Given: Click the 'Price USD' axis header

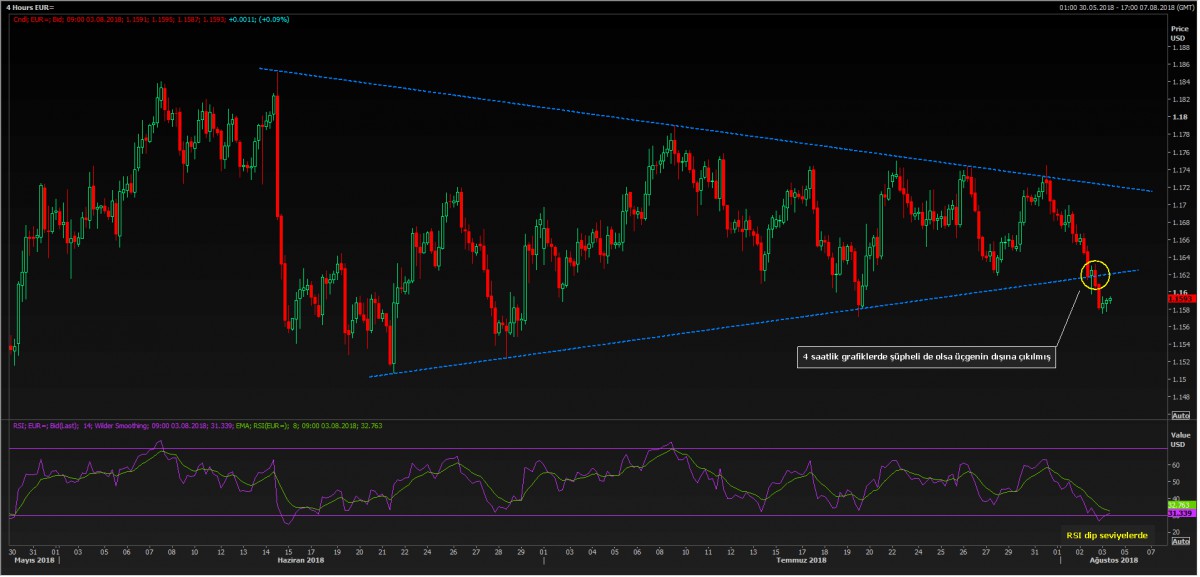Looking at the screenshot, I should [1179, 33].
